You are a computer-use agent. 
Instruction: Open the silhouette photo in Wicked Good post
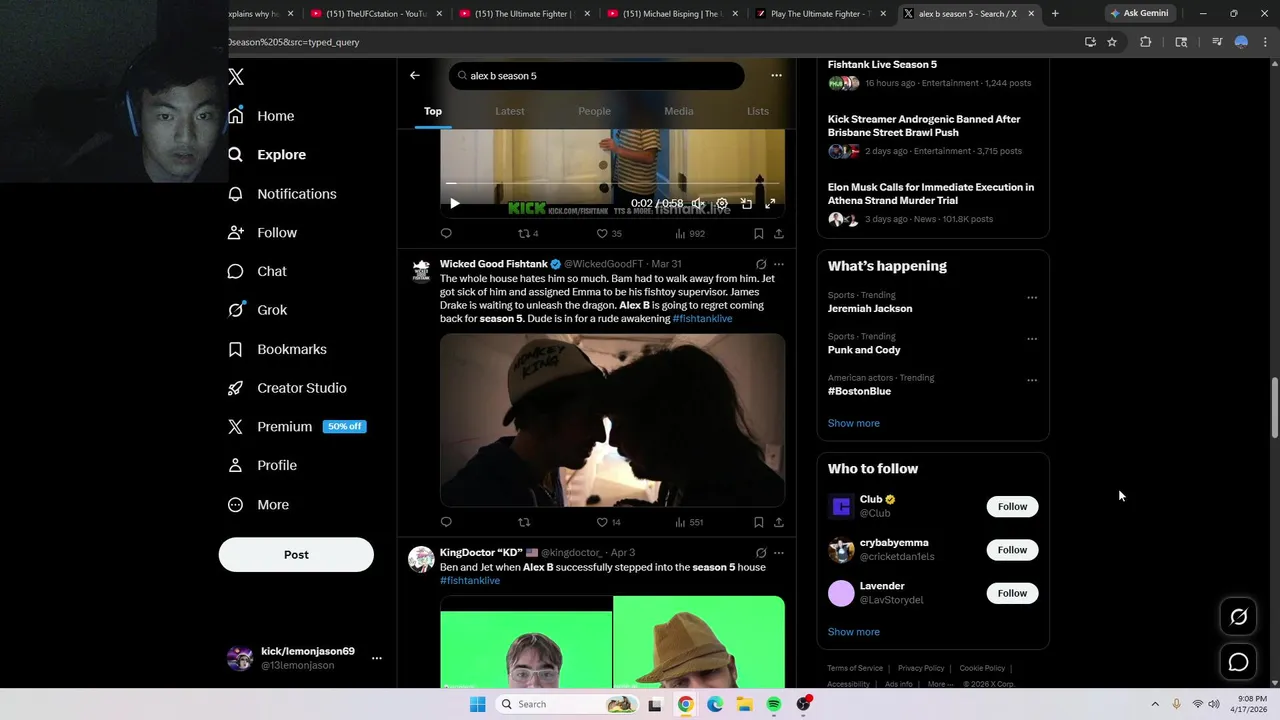coord(612,420)
